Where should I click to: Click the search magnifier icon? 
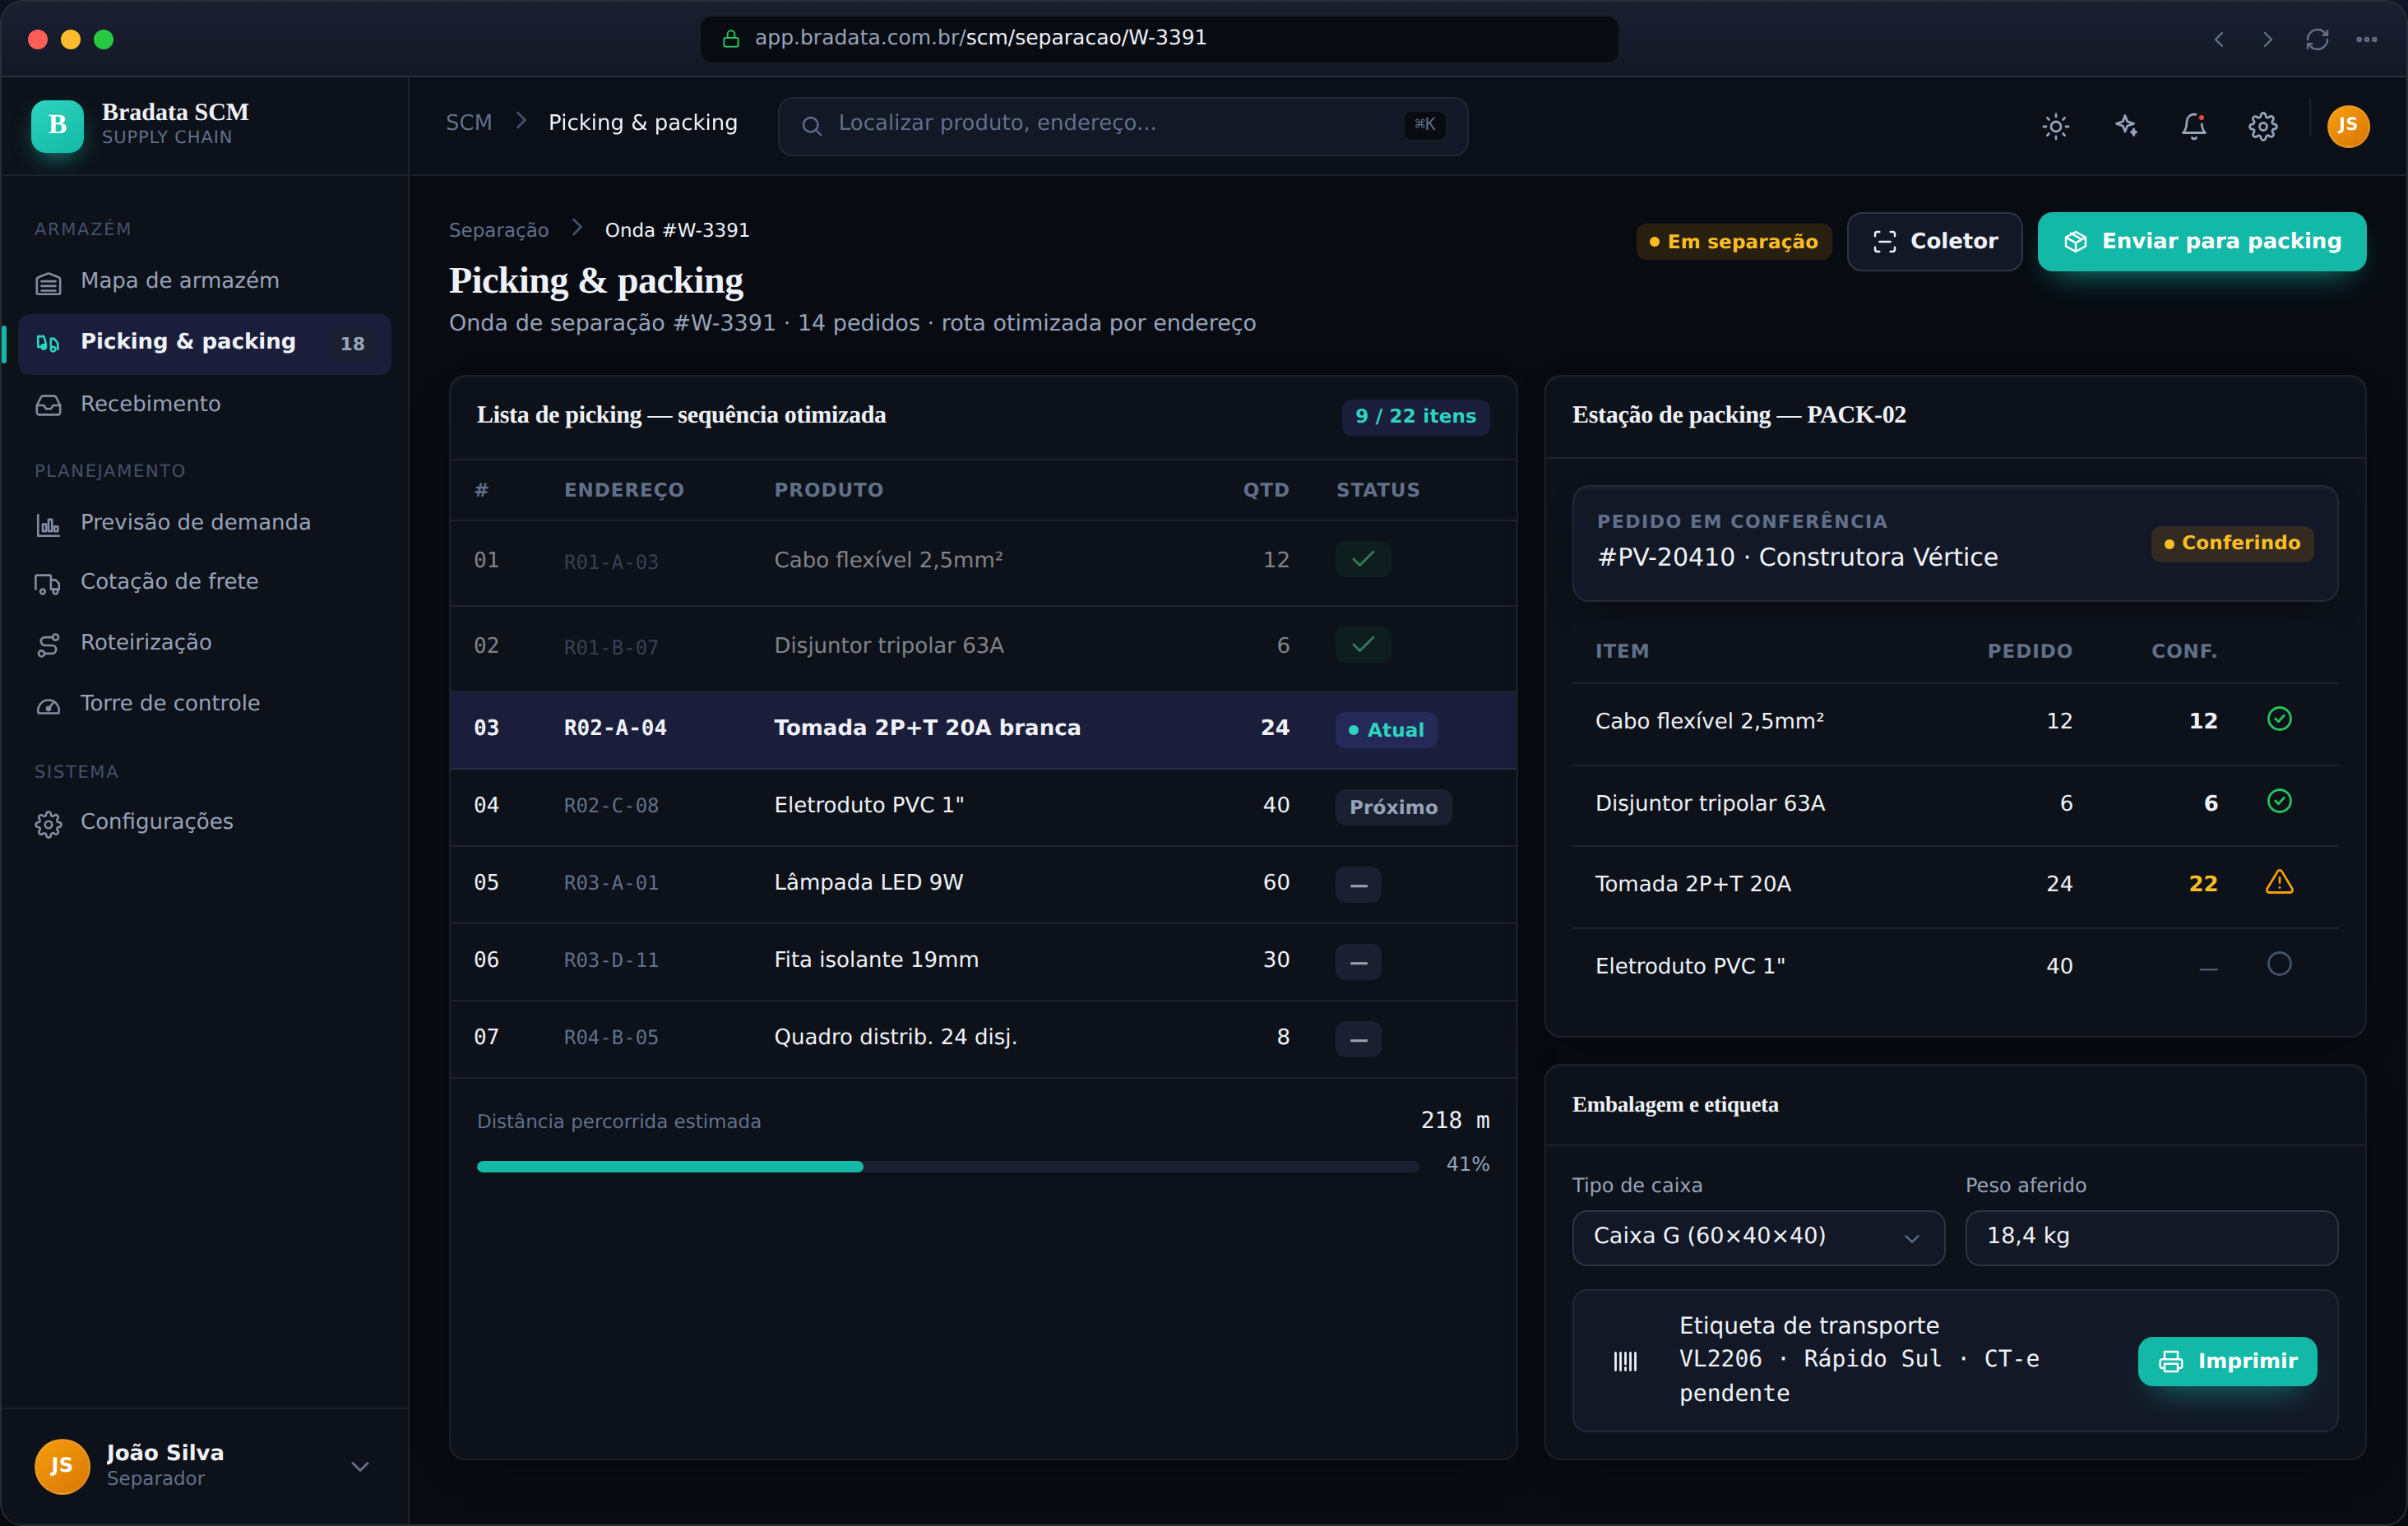tap(812, 125)
